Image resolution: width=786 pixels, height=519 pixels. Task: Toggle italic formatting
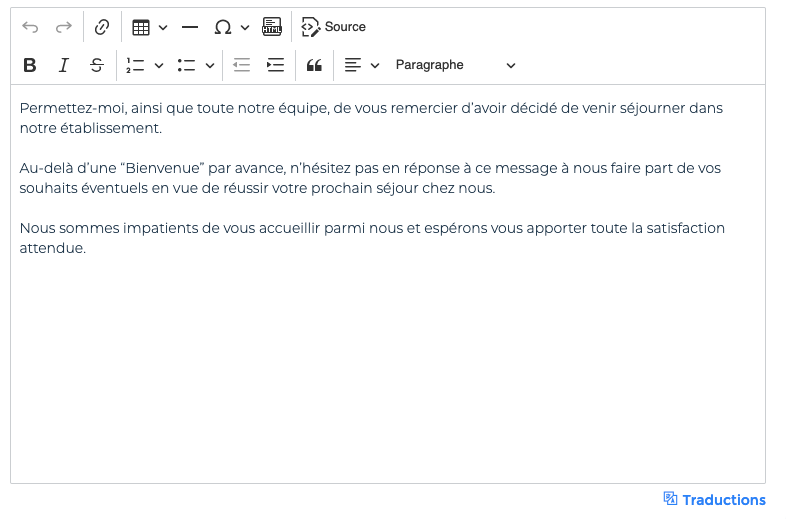click(64, 65)
